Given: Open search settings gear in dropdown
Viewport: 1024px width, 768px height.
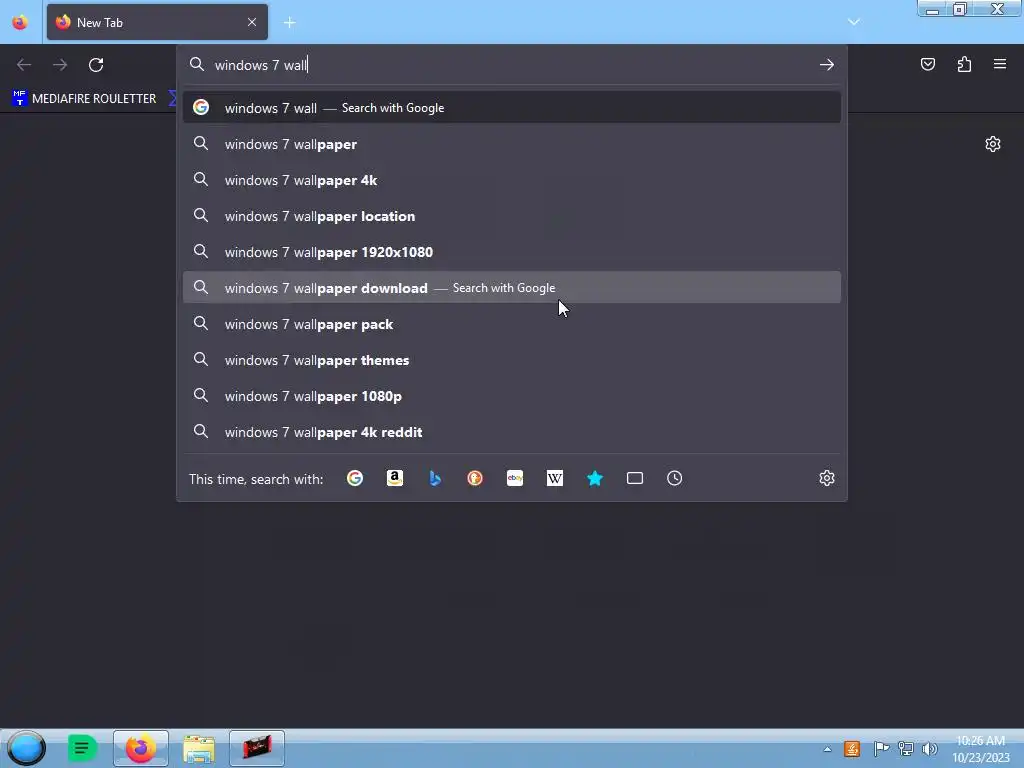Looking at the screenshot, I should (827, 478).
